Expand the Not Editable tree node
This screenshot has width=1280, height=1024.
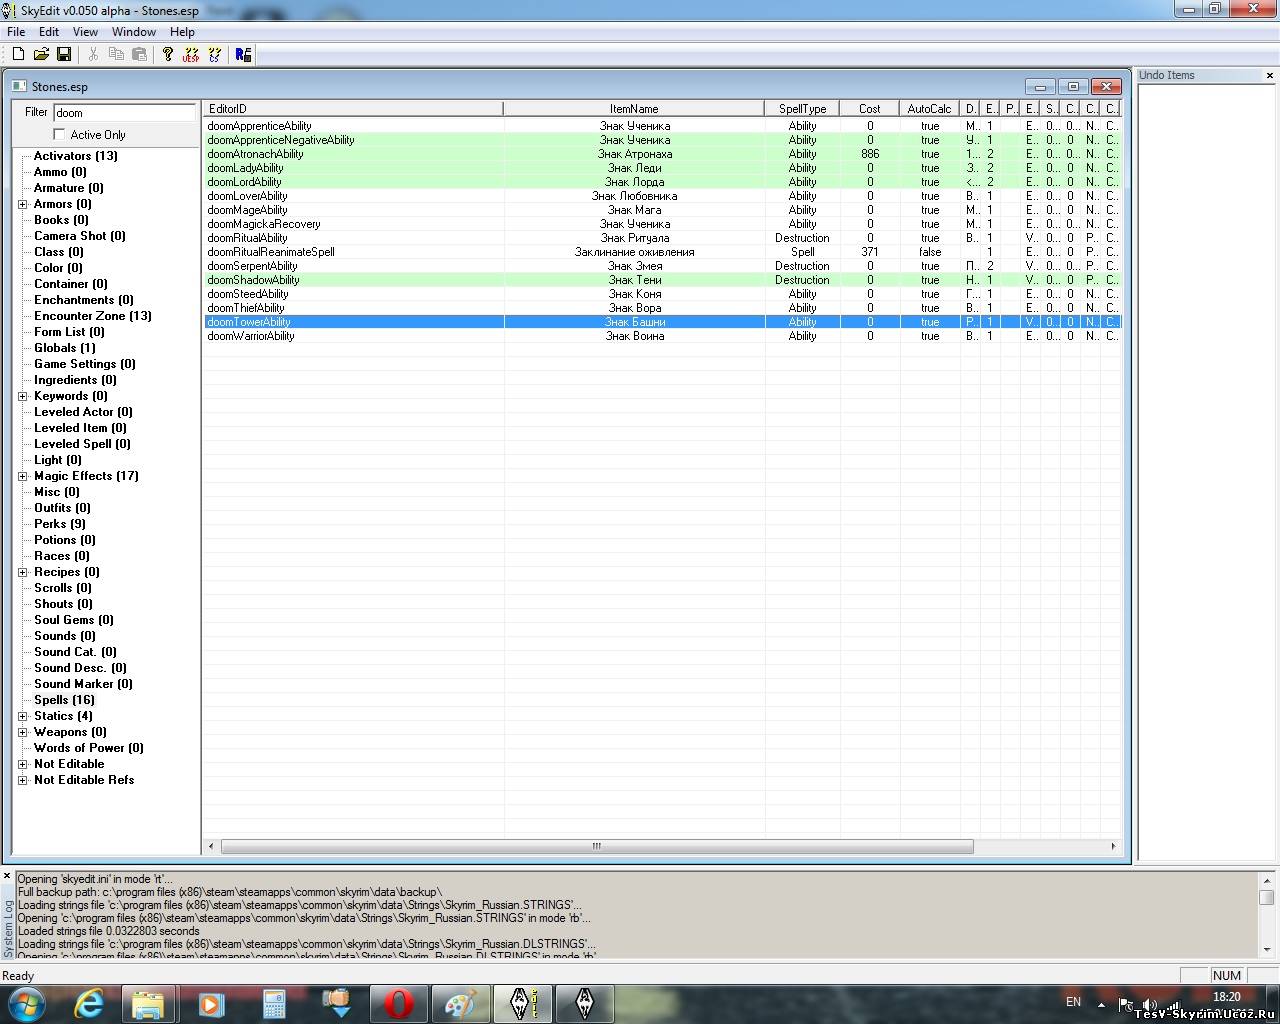click(x=22, y=764)
